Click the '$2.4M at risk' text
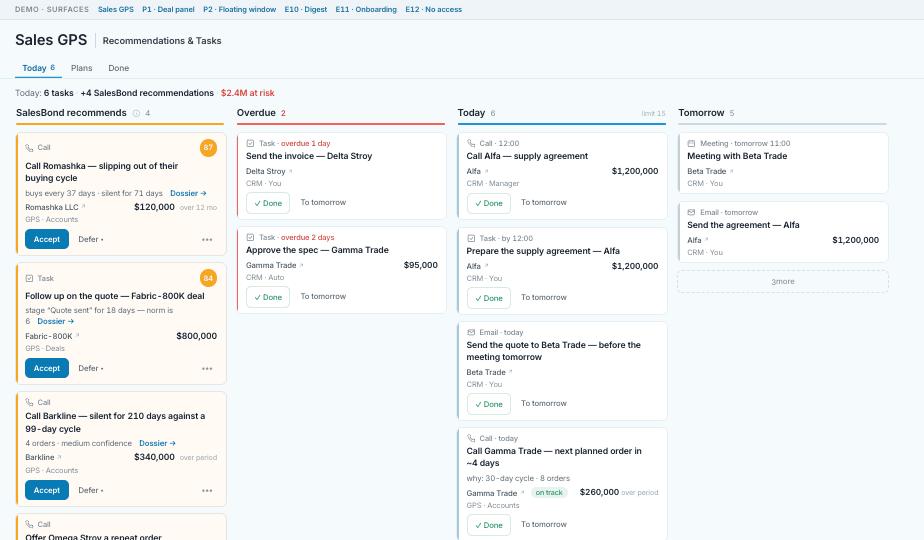The height and width of the screenshot is (540, 924). [248, 93]
